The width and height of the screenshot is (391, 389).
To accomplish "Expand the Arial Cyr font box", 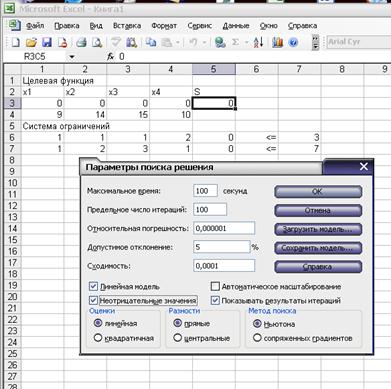I will click(359, 42).
